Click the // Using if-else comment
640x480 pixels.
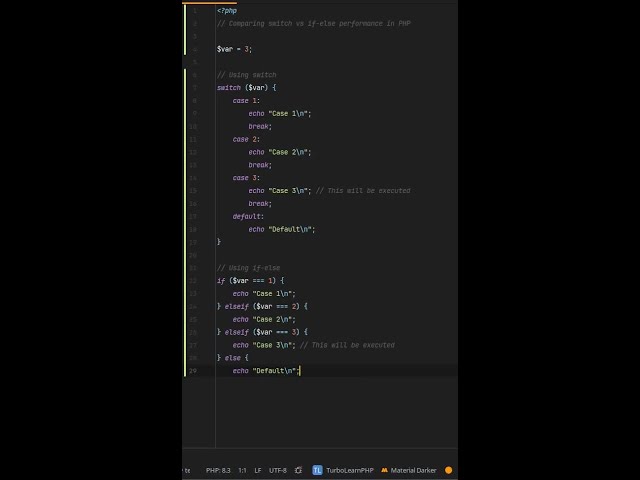point(249,268)
